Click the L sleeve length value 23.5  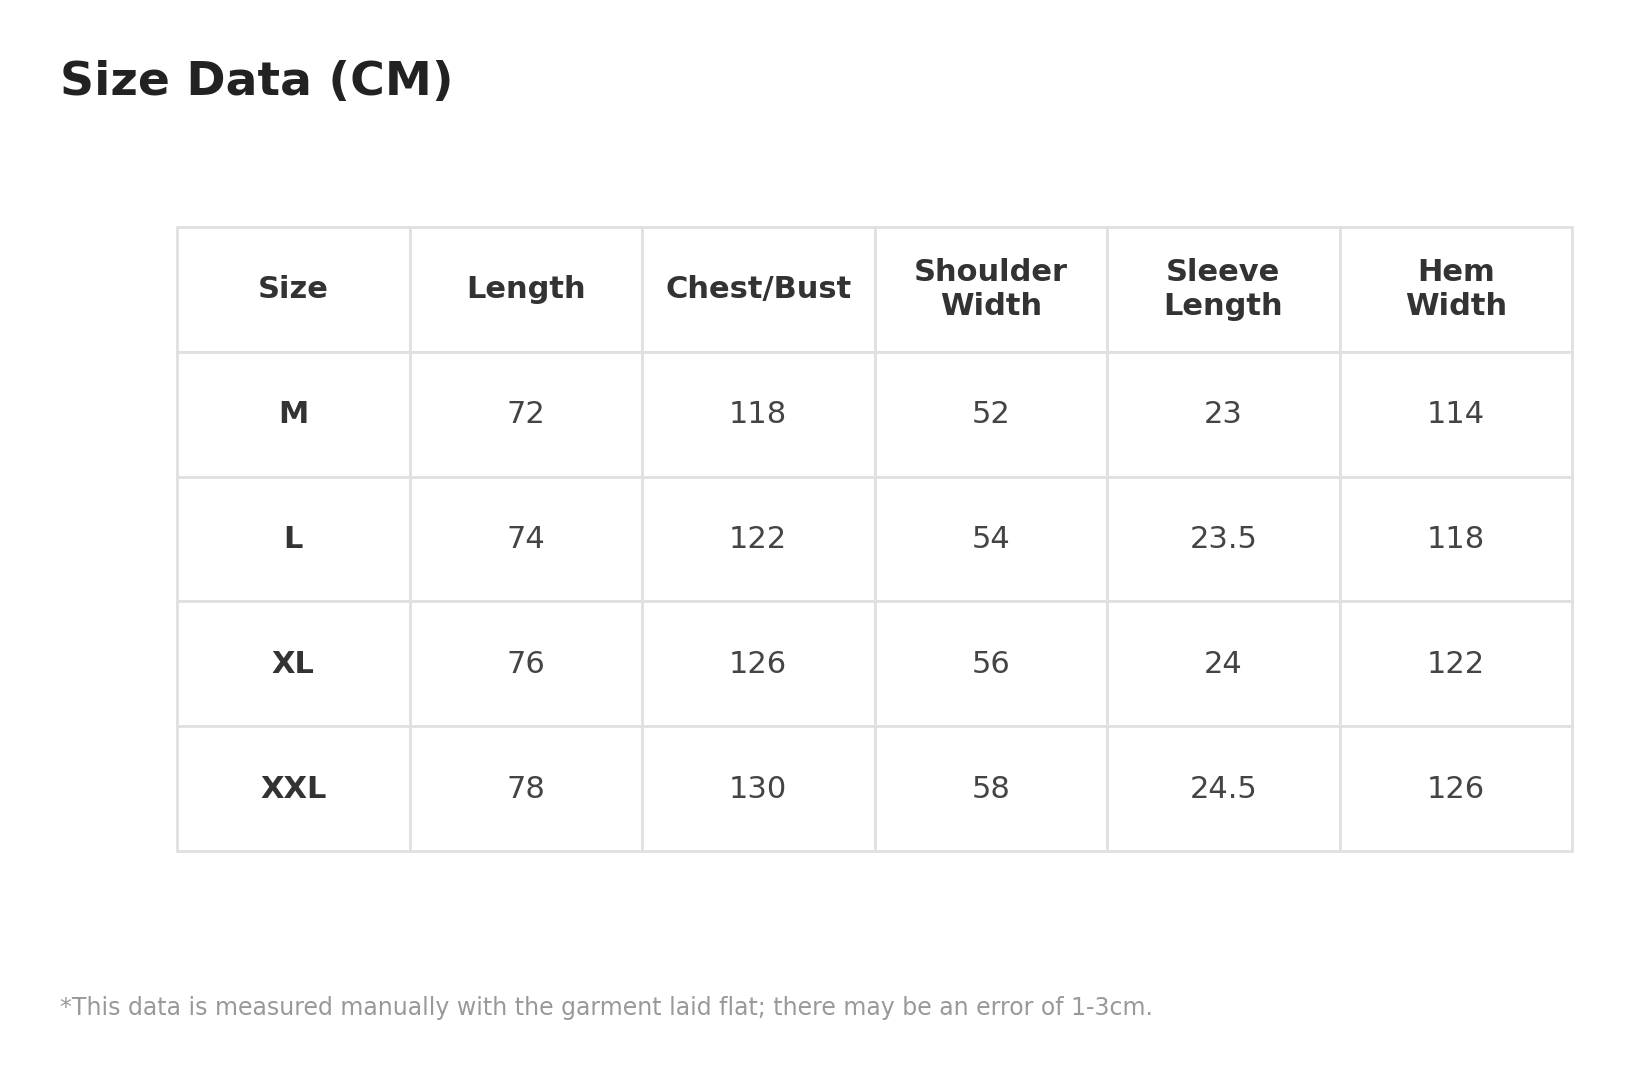click(x=1223, y=539)
